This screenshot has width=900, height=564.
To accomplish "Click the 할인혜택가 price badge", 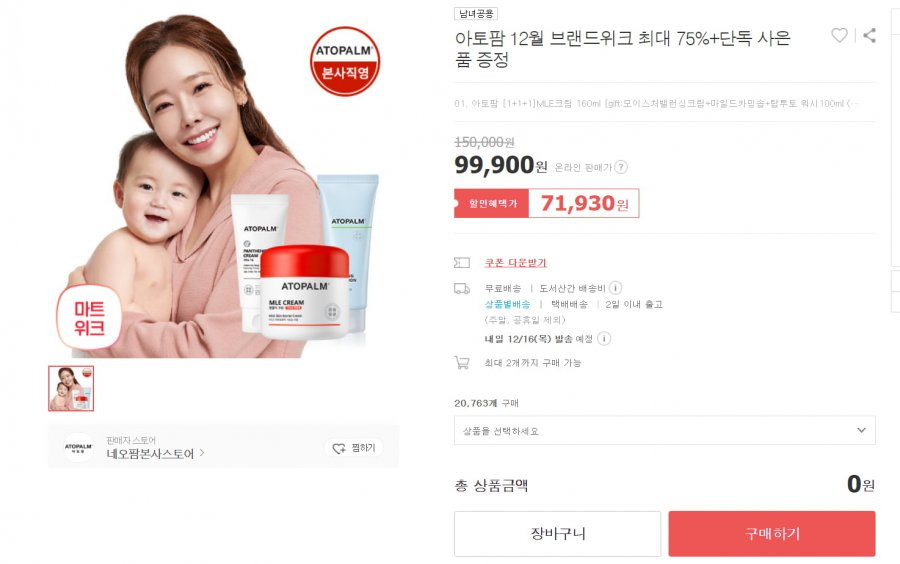I will tap(546, 203).
